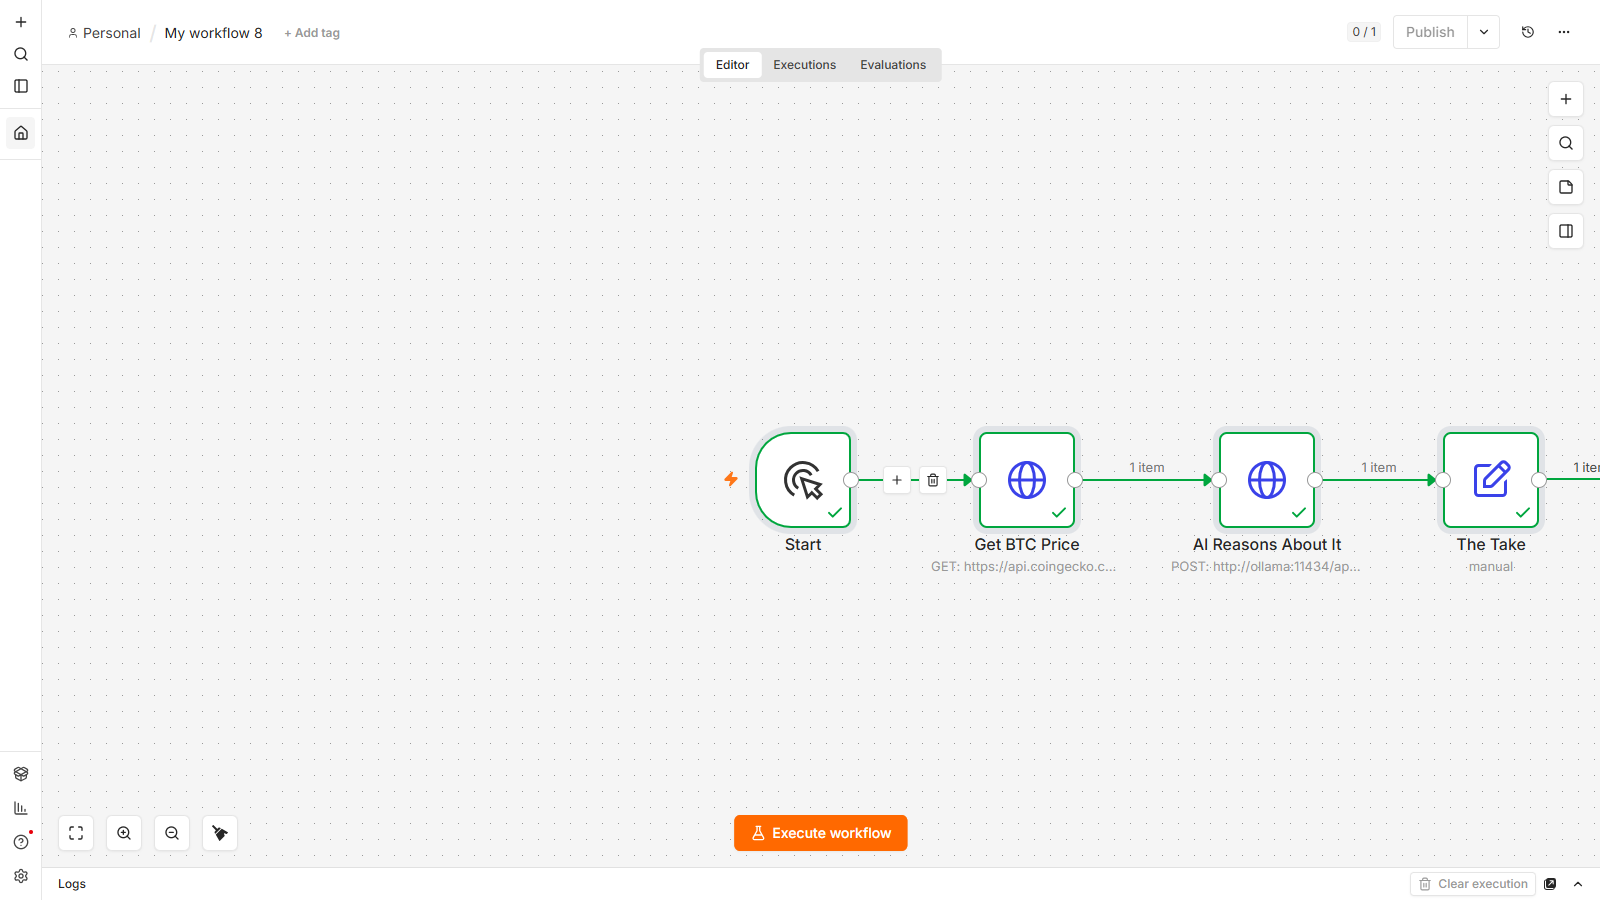Screen dimensions: 1600x900
Task: Zoom out of the canvas
Action: pos(172,833)
